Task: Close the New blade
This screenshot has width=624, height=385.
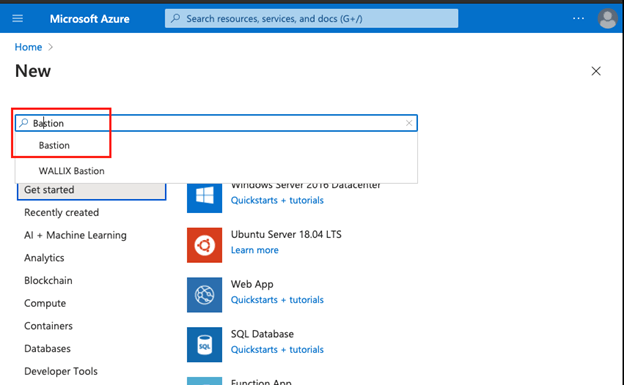Action: [x=596, y=71]
